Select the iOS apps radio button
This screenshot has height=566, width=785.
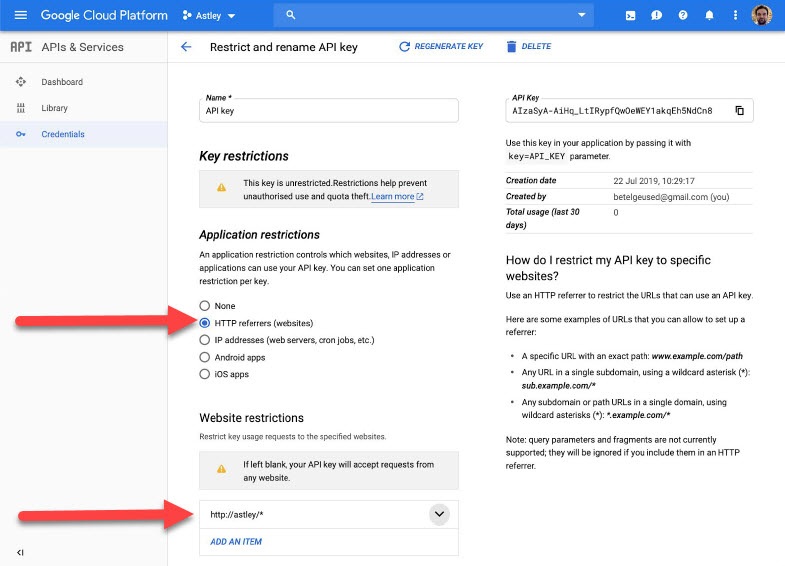pyautogui.click(x=205, y=374)
